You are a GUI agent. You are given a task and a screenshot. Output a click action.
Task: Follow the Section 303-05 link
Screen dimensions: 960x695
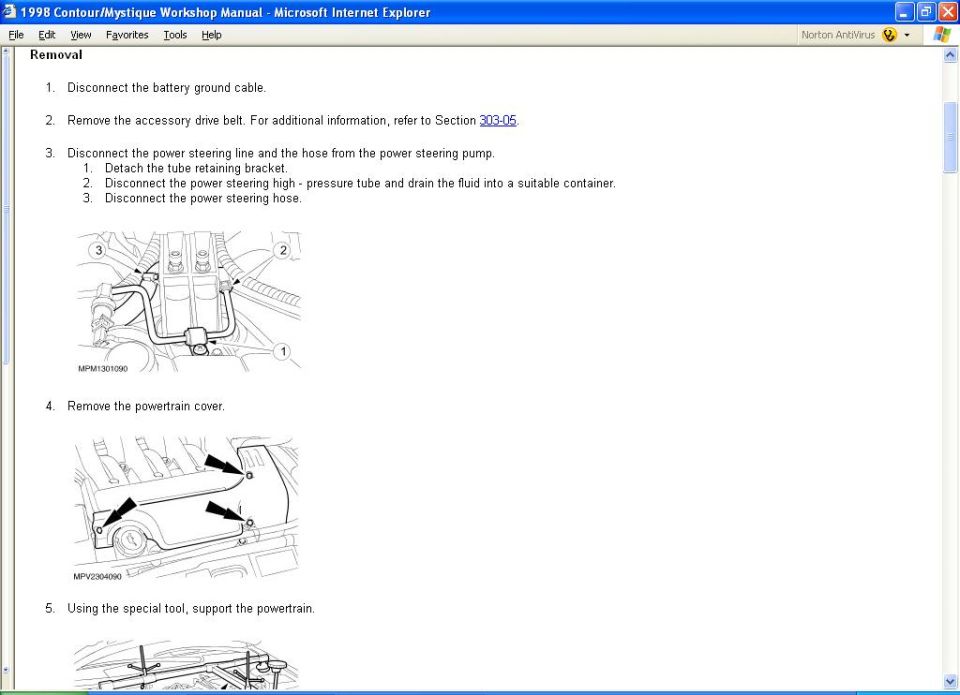coord(498,121)
